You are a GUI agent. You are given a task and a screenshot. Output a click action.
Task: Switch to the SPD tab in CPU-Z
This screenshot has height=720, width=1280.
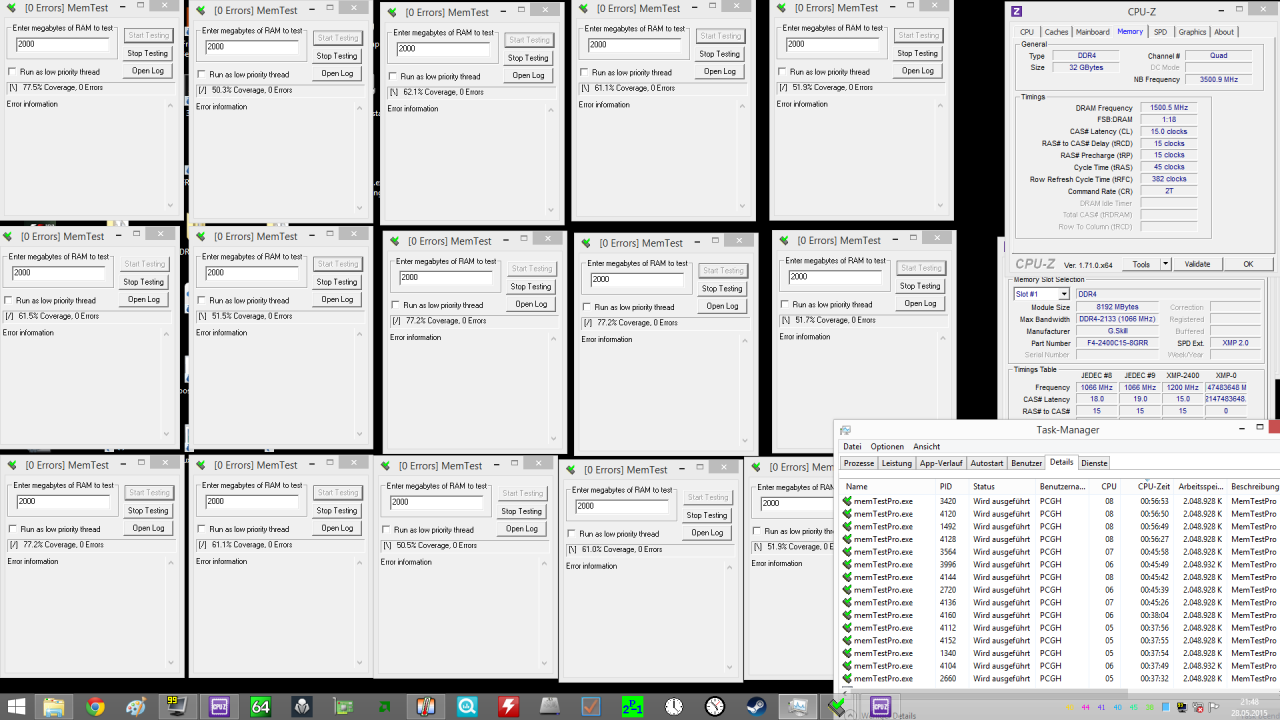[x=1160, y=32]
